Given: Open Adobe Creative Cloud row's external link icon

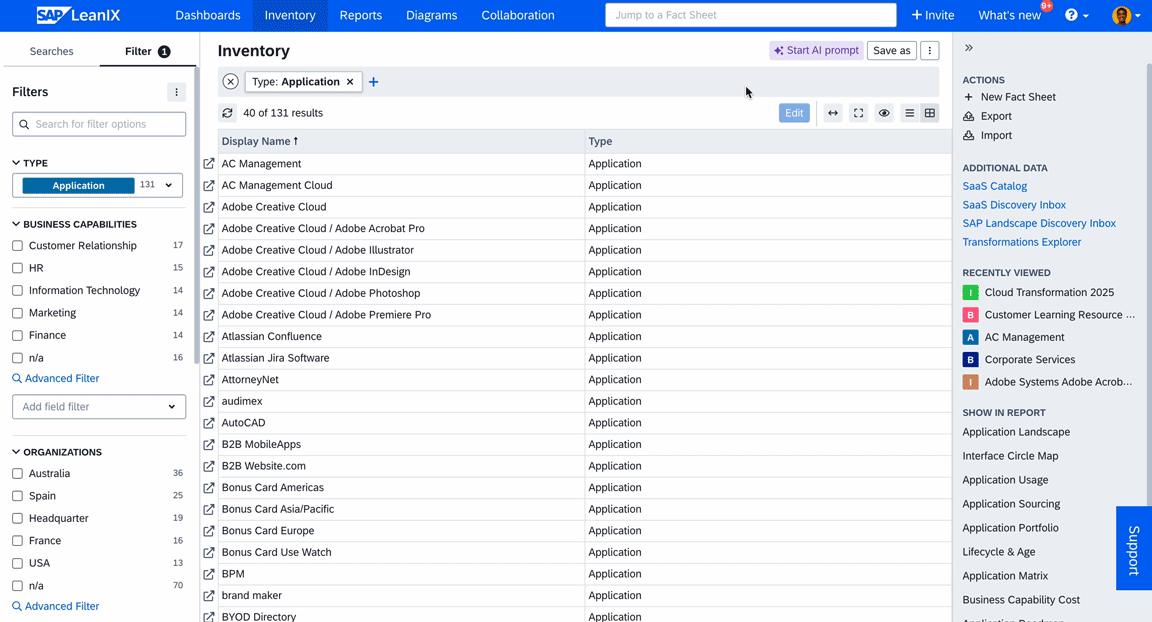Looking at the screenshot, I should pyautogui.click(x=209, y=207).
